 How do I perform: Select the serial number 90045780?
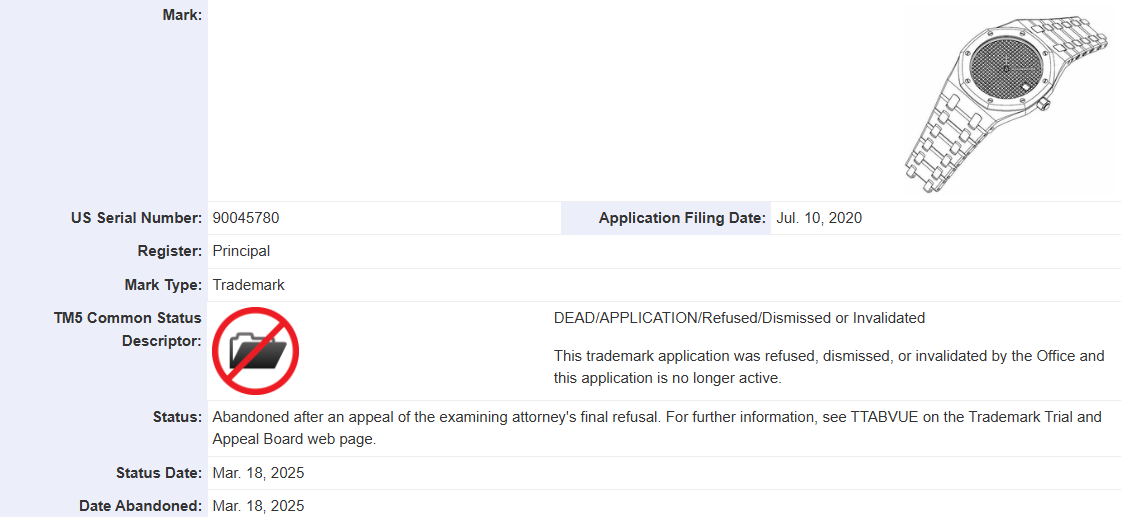point(246,219)
